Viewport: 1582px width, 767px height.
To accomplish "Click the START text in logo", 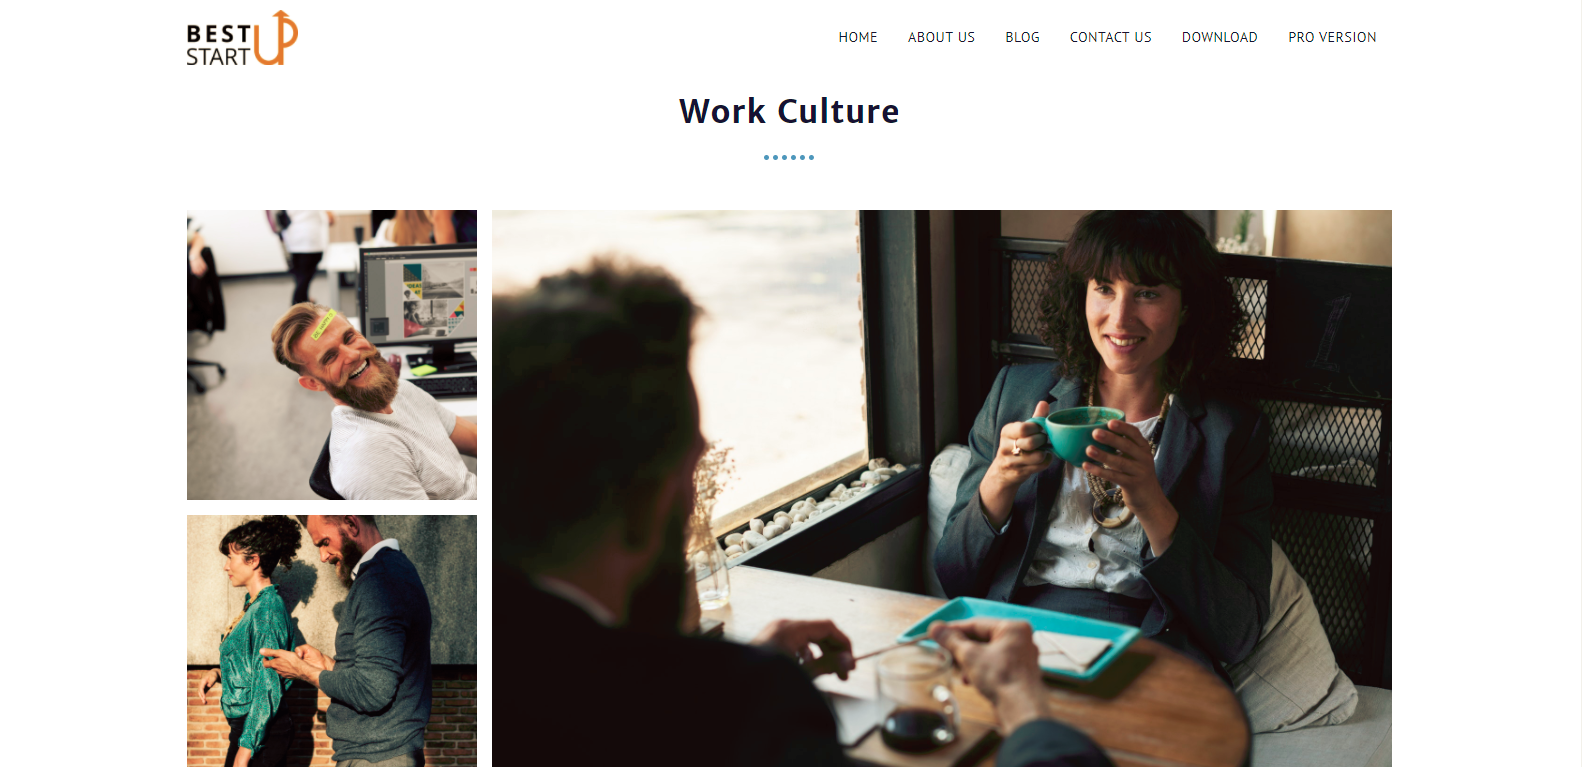I will (x=218, y=57).
